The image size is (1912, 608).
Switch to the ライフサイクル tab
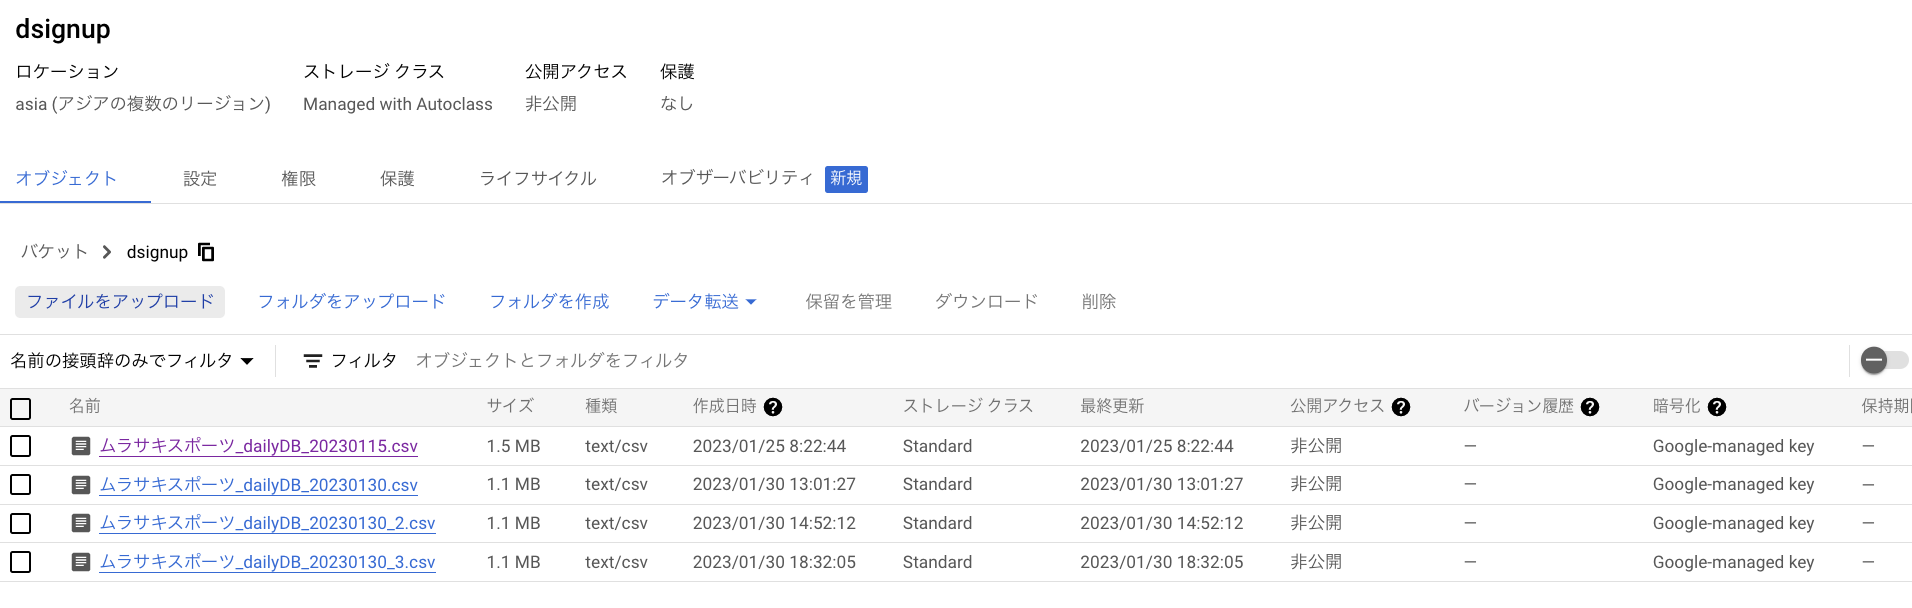(538, 179)
